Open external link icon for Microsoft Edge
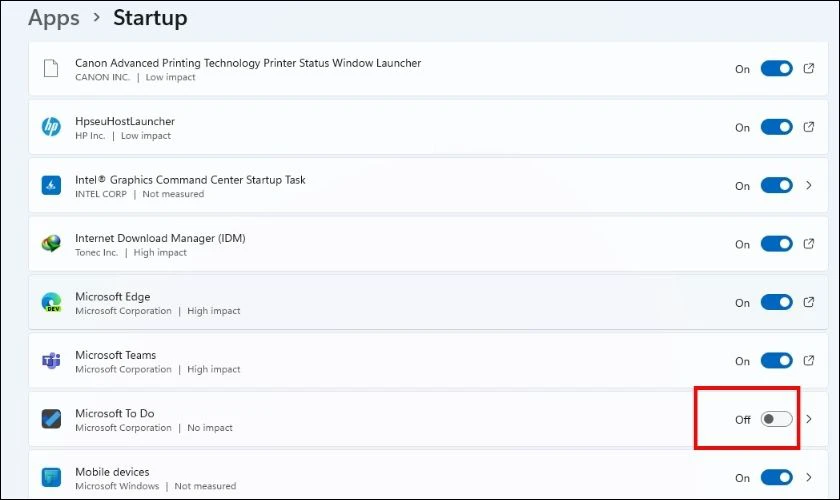Viewport: 840px width, 500px height. tap(808, 302)
